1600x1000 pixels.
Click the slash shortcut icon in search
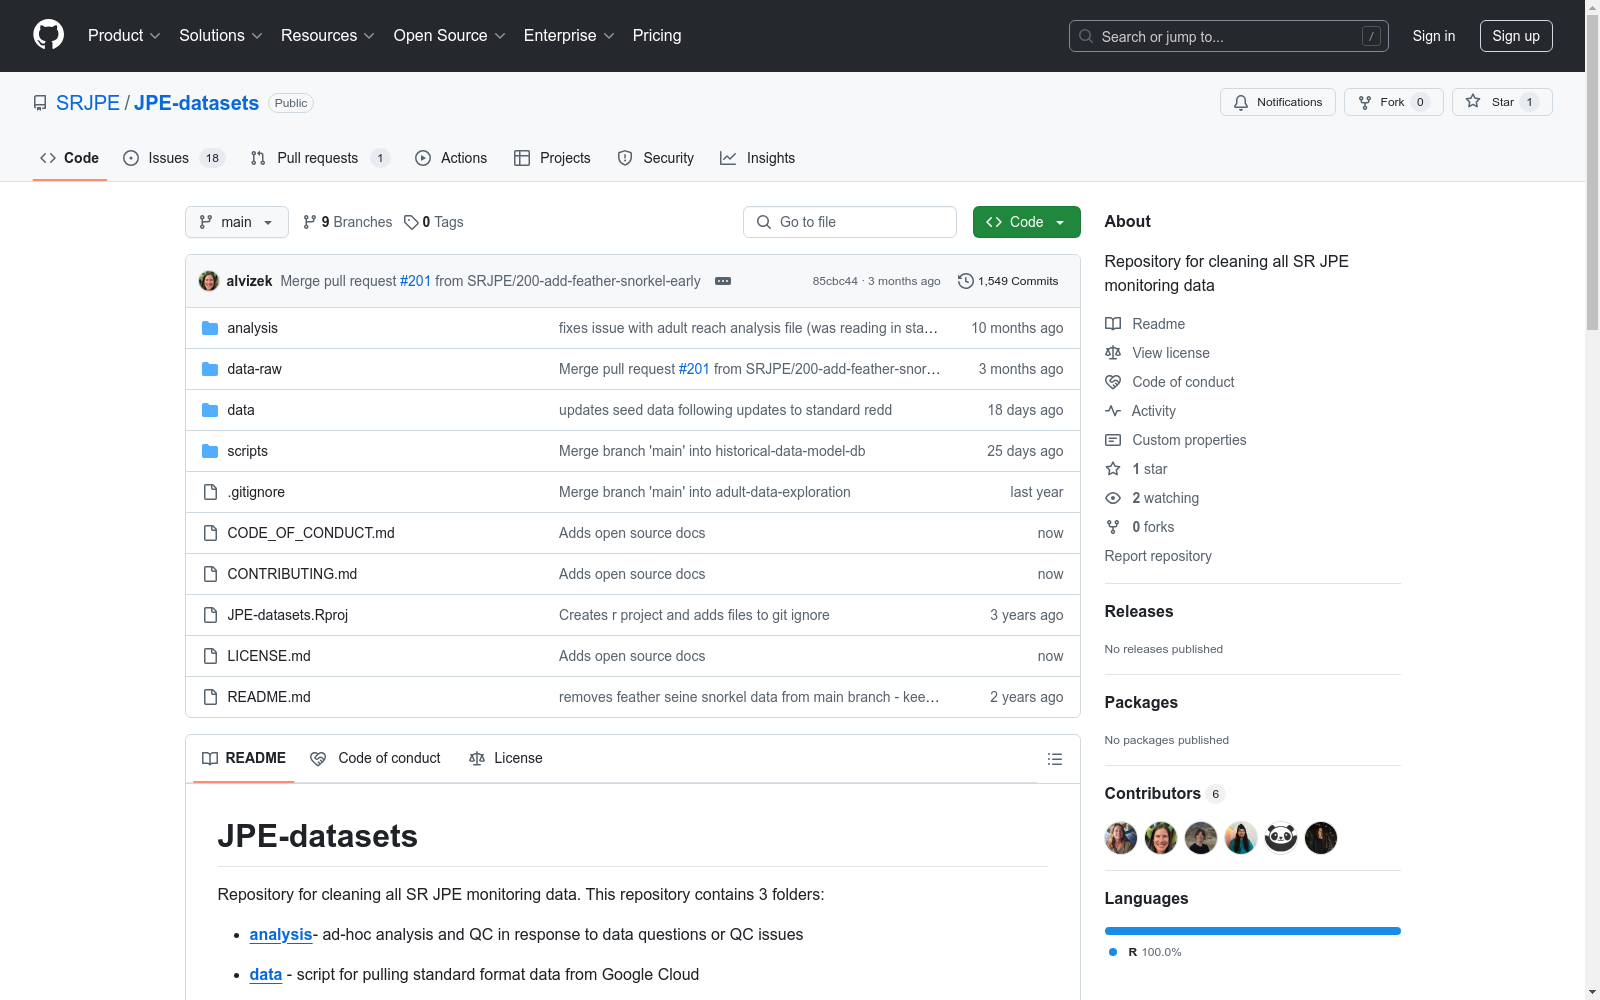[x=1371, y=36]
